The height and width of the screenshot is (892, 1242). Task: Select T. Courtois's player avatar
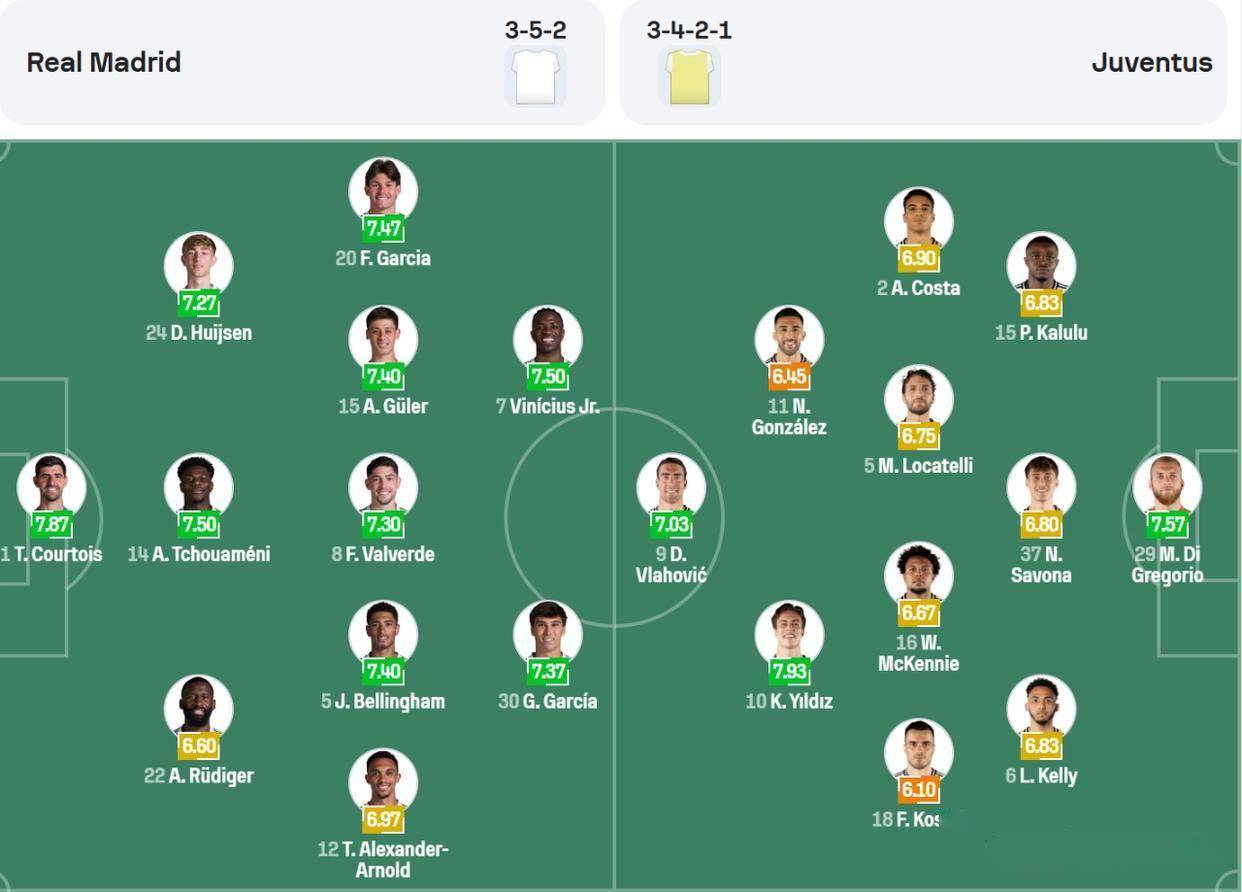click(x=51, y=486)
